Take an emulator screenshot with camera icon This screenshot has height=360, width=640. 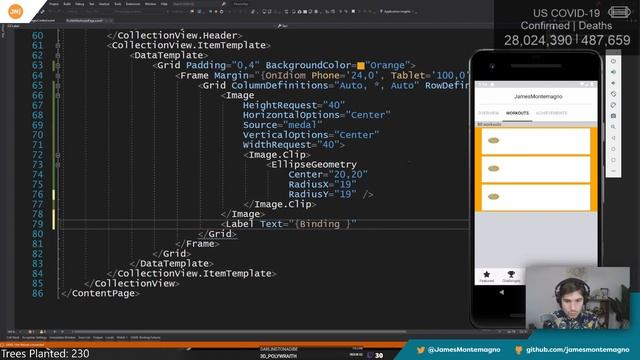(x=613, y=116)
